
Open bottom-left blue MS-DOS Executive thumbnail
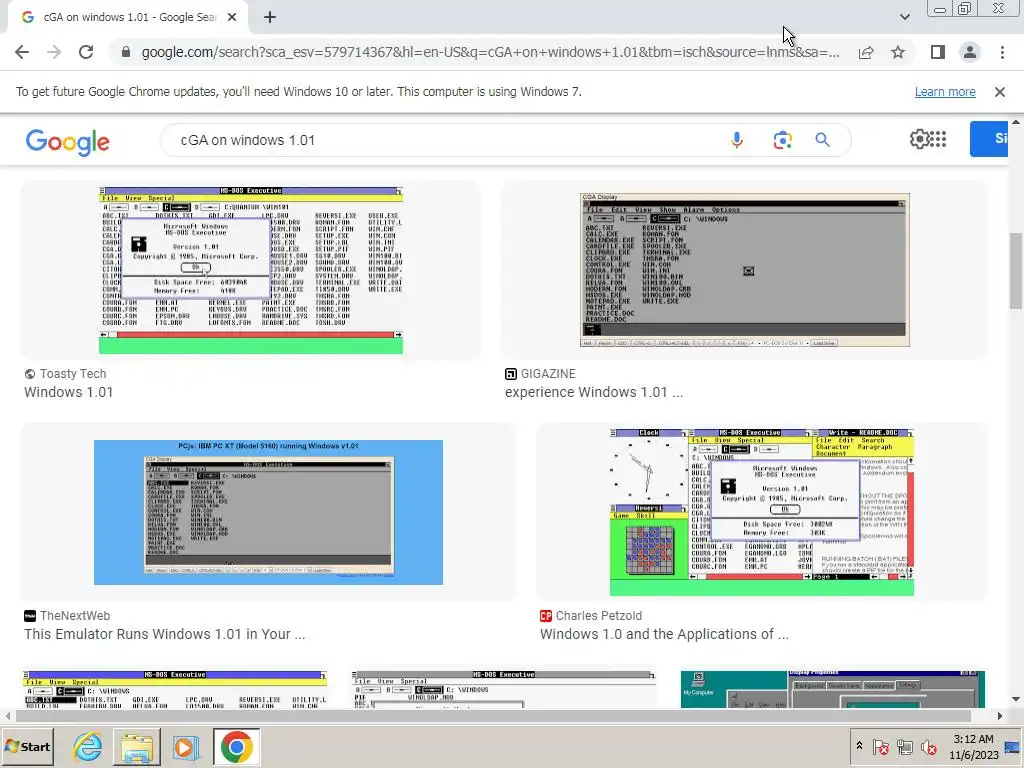174,689
